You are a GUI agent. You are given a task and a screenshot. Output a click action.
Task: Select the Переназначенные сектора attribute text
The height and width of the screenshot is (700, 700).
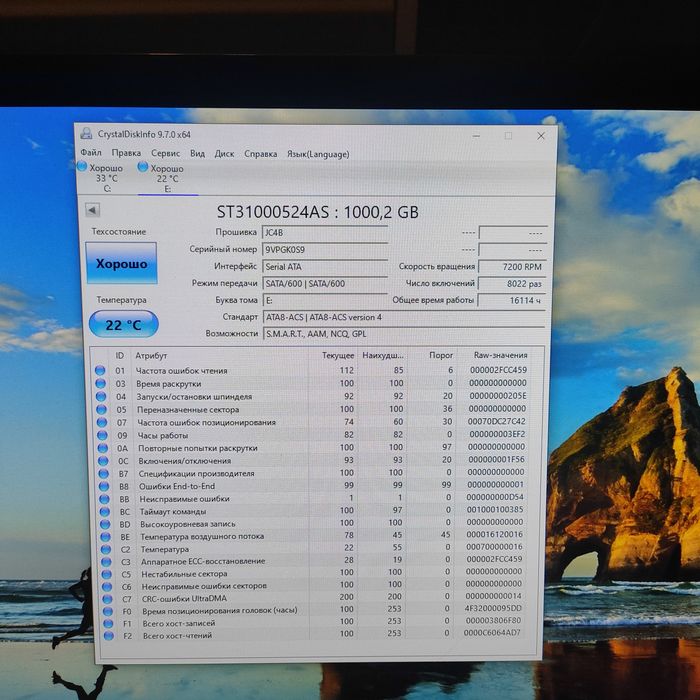pyautogui.click(x=188, y=409)
